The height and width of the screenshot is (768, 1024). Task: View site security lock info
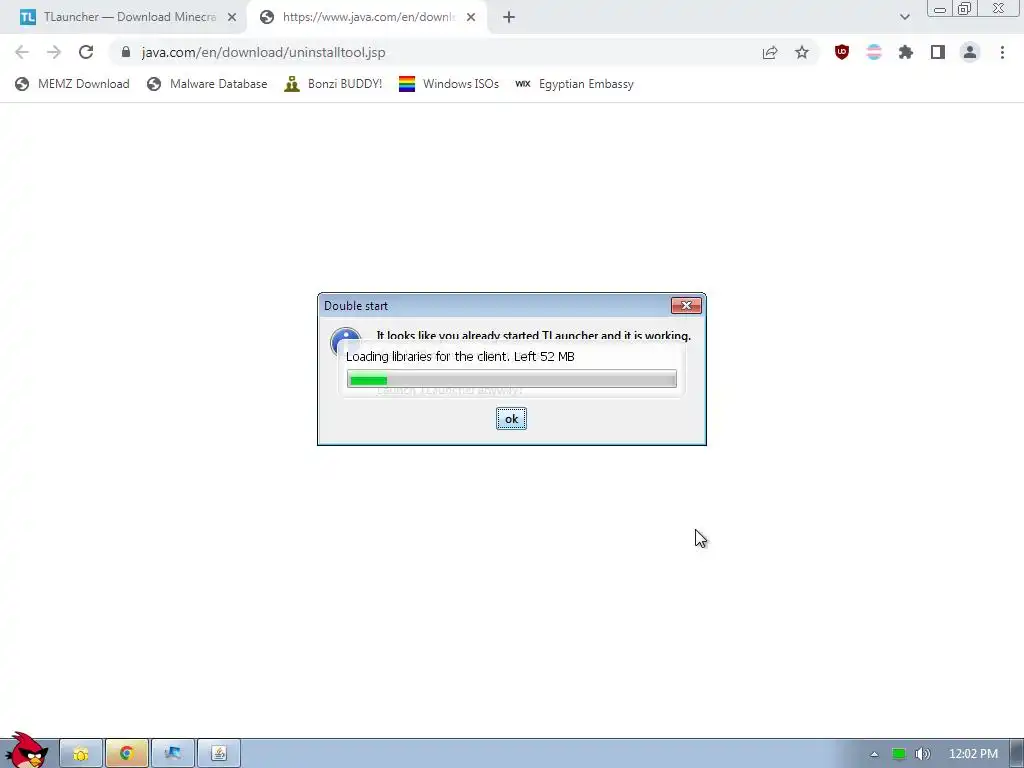click(126, 52)
